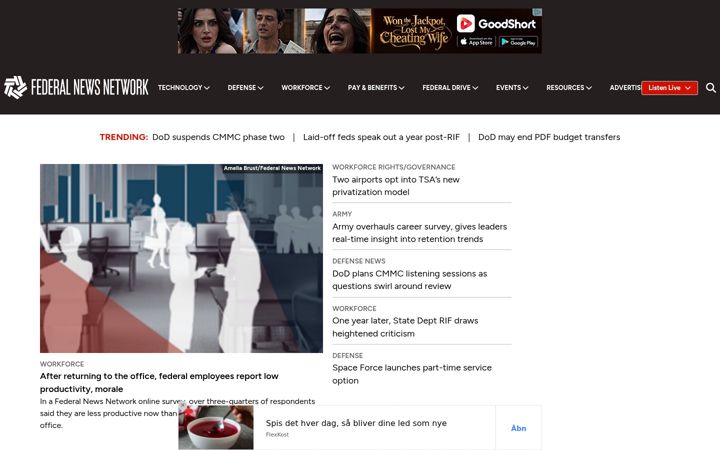
Task: Open the Advertise nav item
Action: point(625,88)
